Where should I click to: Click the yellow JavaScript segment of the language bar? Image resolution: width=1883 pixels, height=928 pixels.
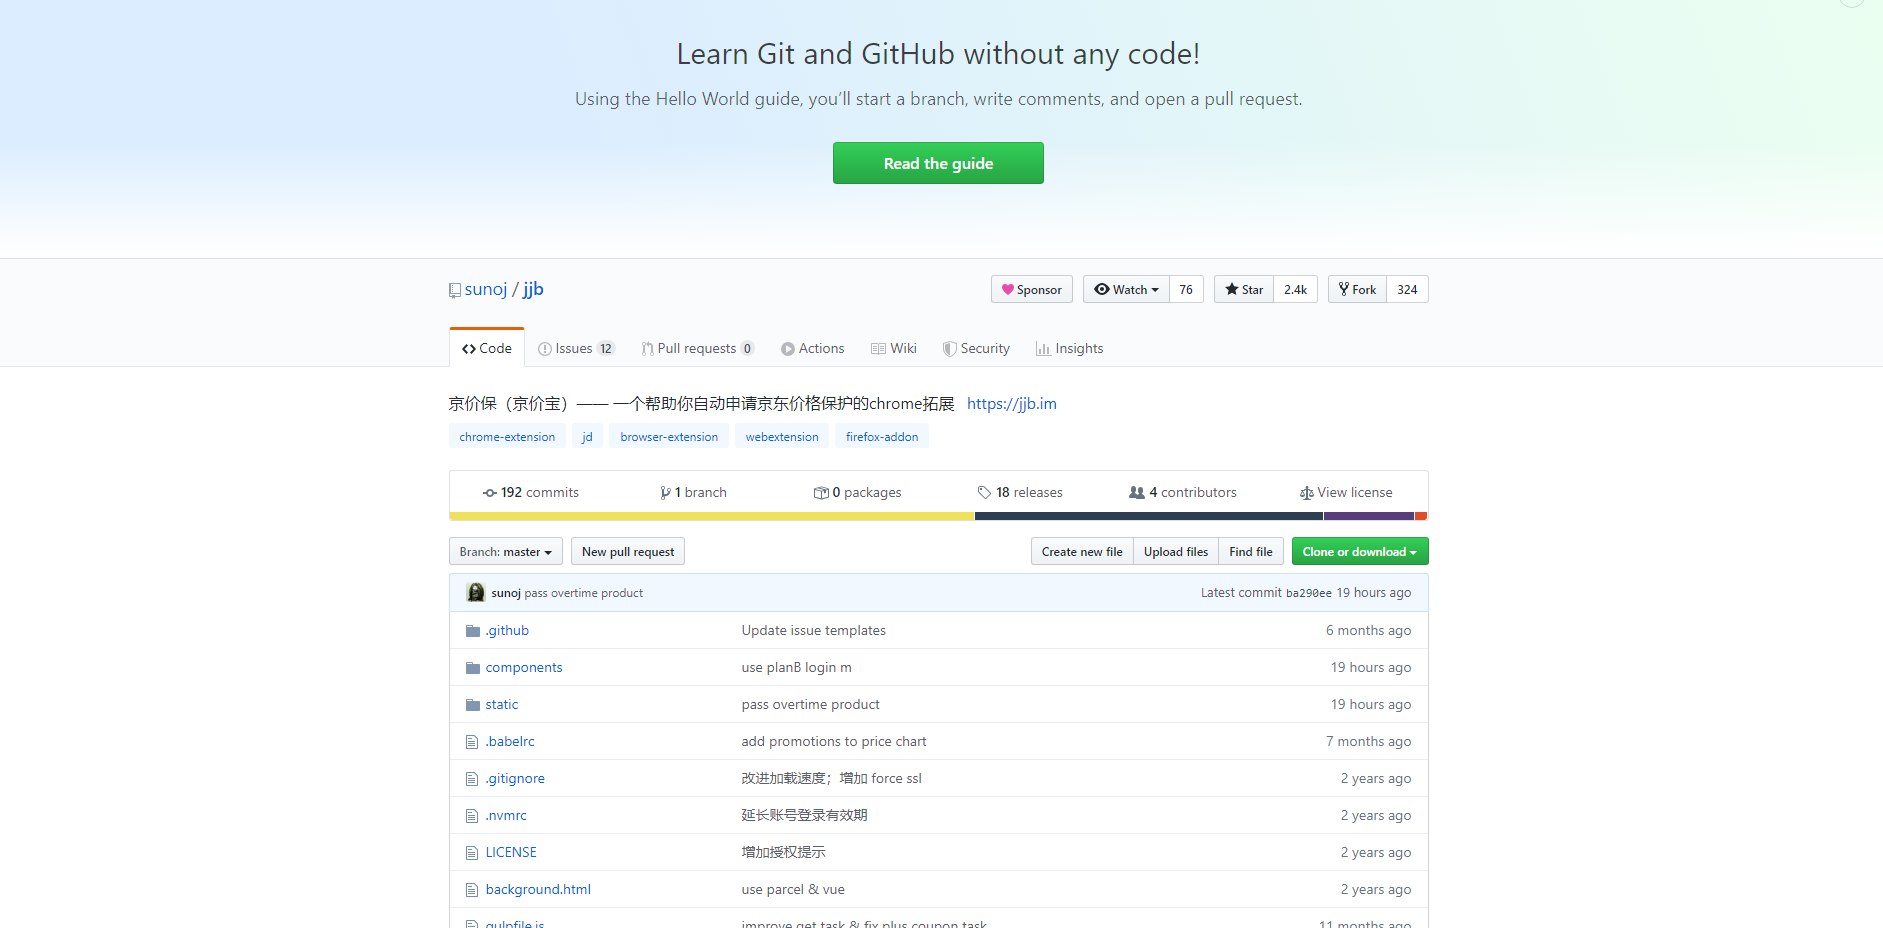coord(712,516)
